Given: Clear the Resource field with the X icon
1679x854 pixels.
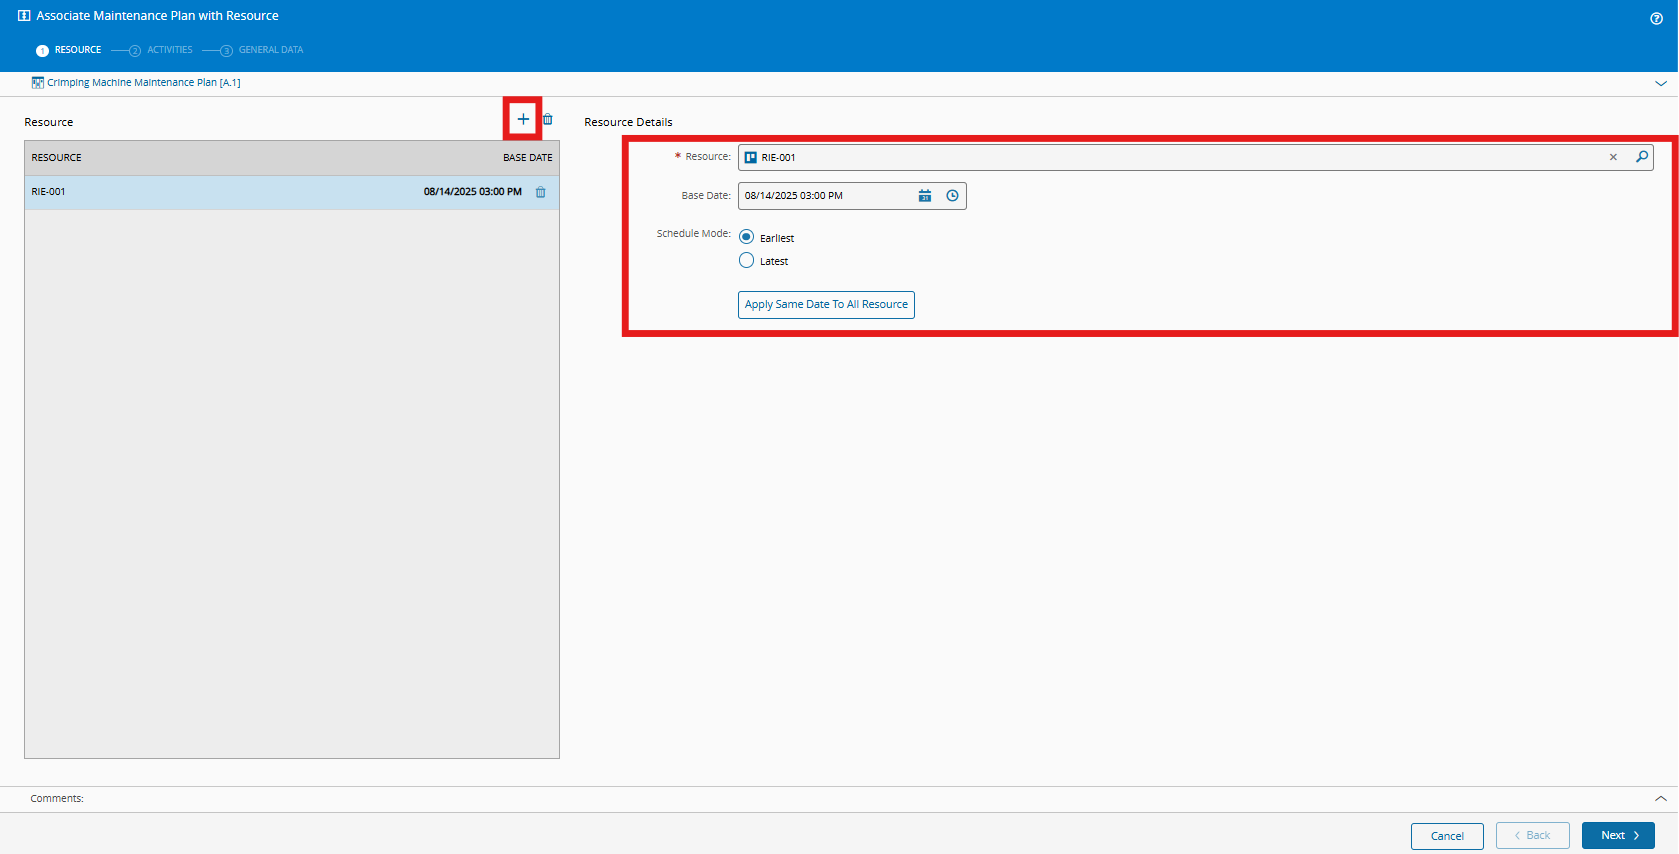Looking at the screenshot, I should coord(1613,157).
